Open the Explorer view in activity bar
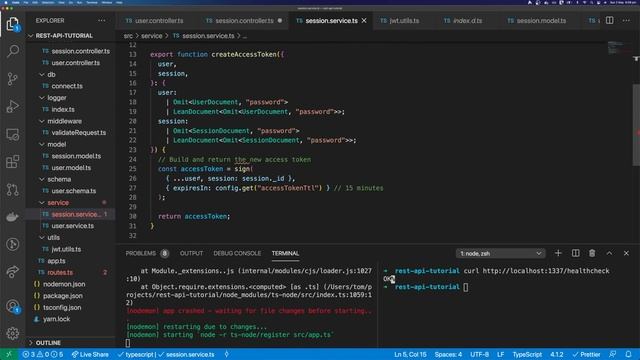 (x=13, y=24)
